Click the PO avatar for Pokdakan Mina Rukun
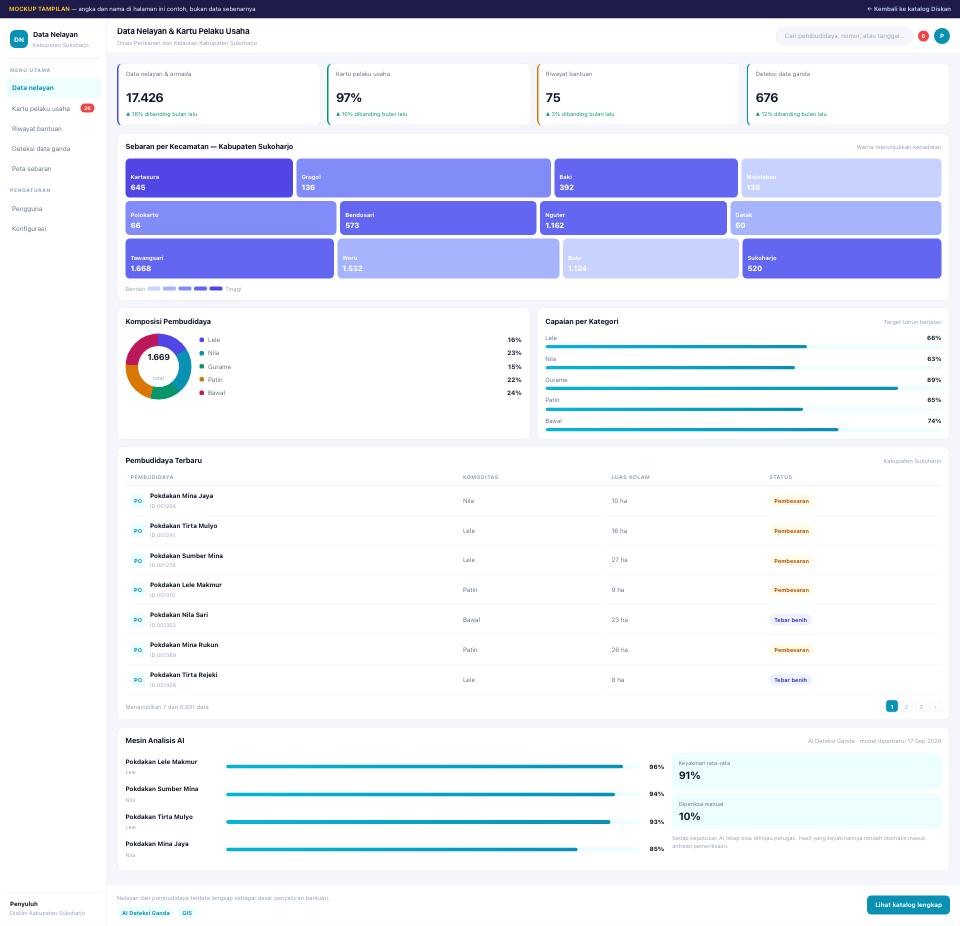This screenshot has width=960, height=926. tap(138, 650)
